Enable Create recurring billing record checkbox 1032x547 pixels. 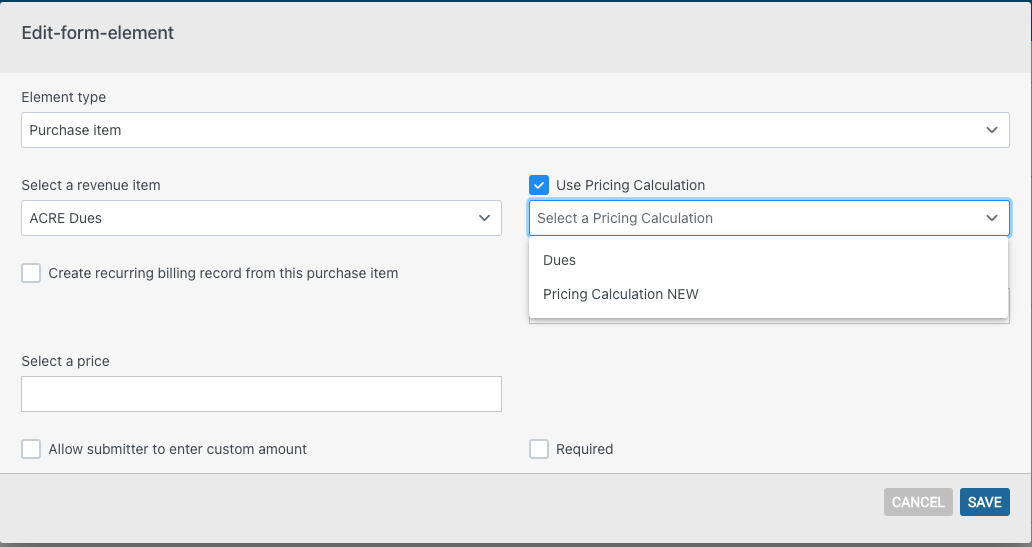pos(31,273)
